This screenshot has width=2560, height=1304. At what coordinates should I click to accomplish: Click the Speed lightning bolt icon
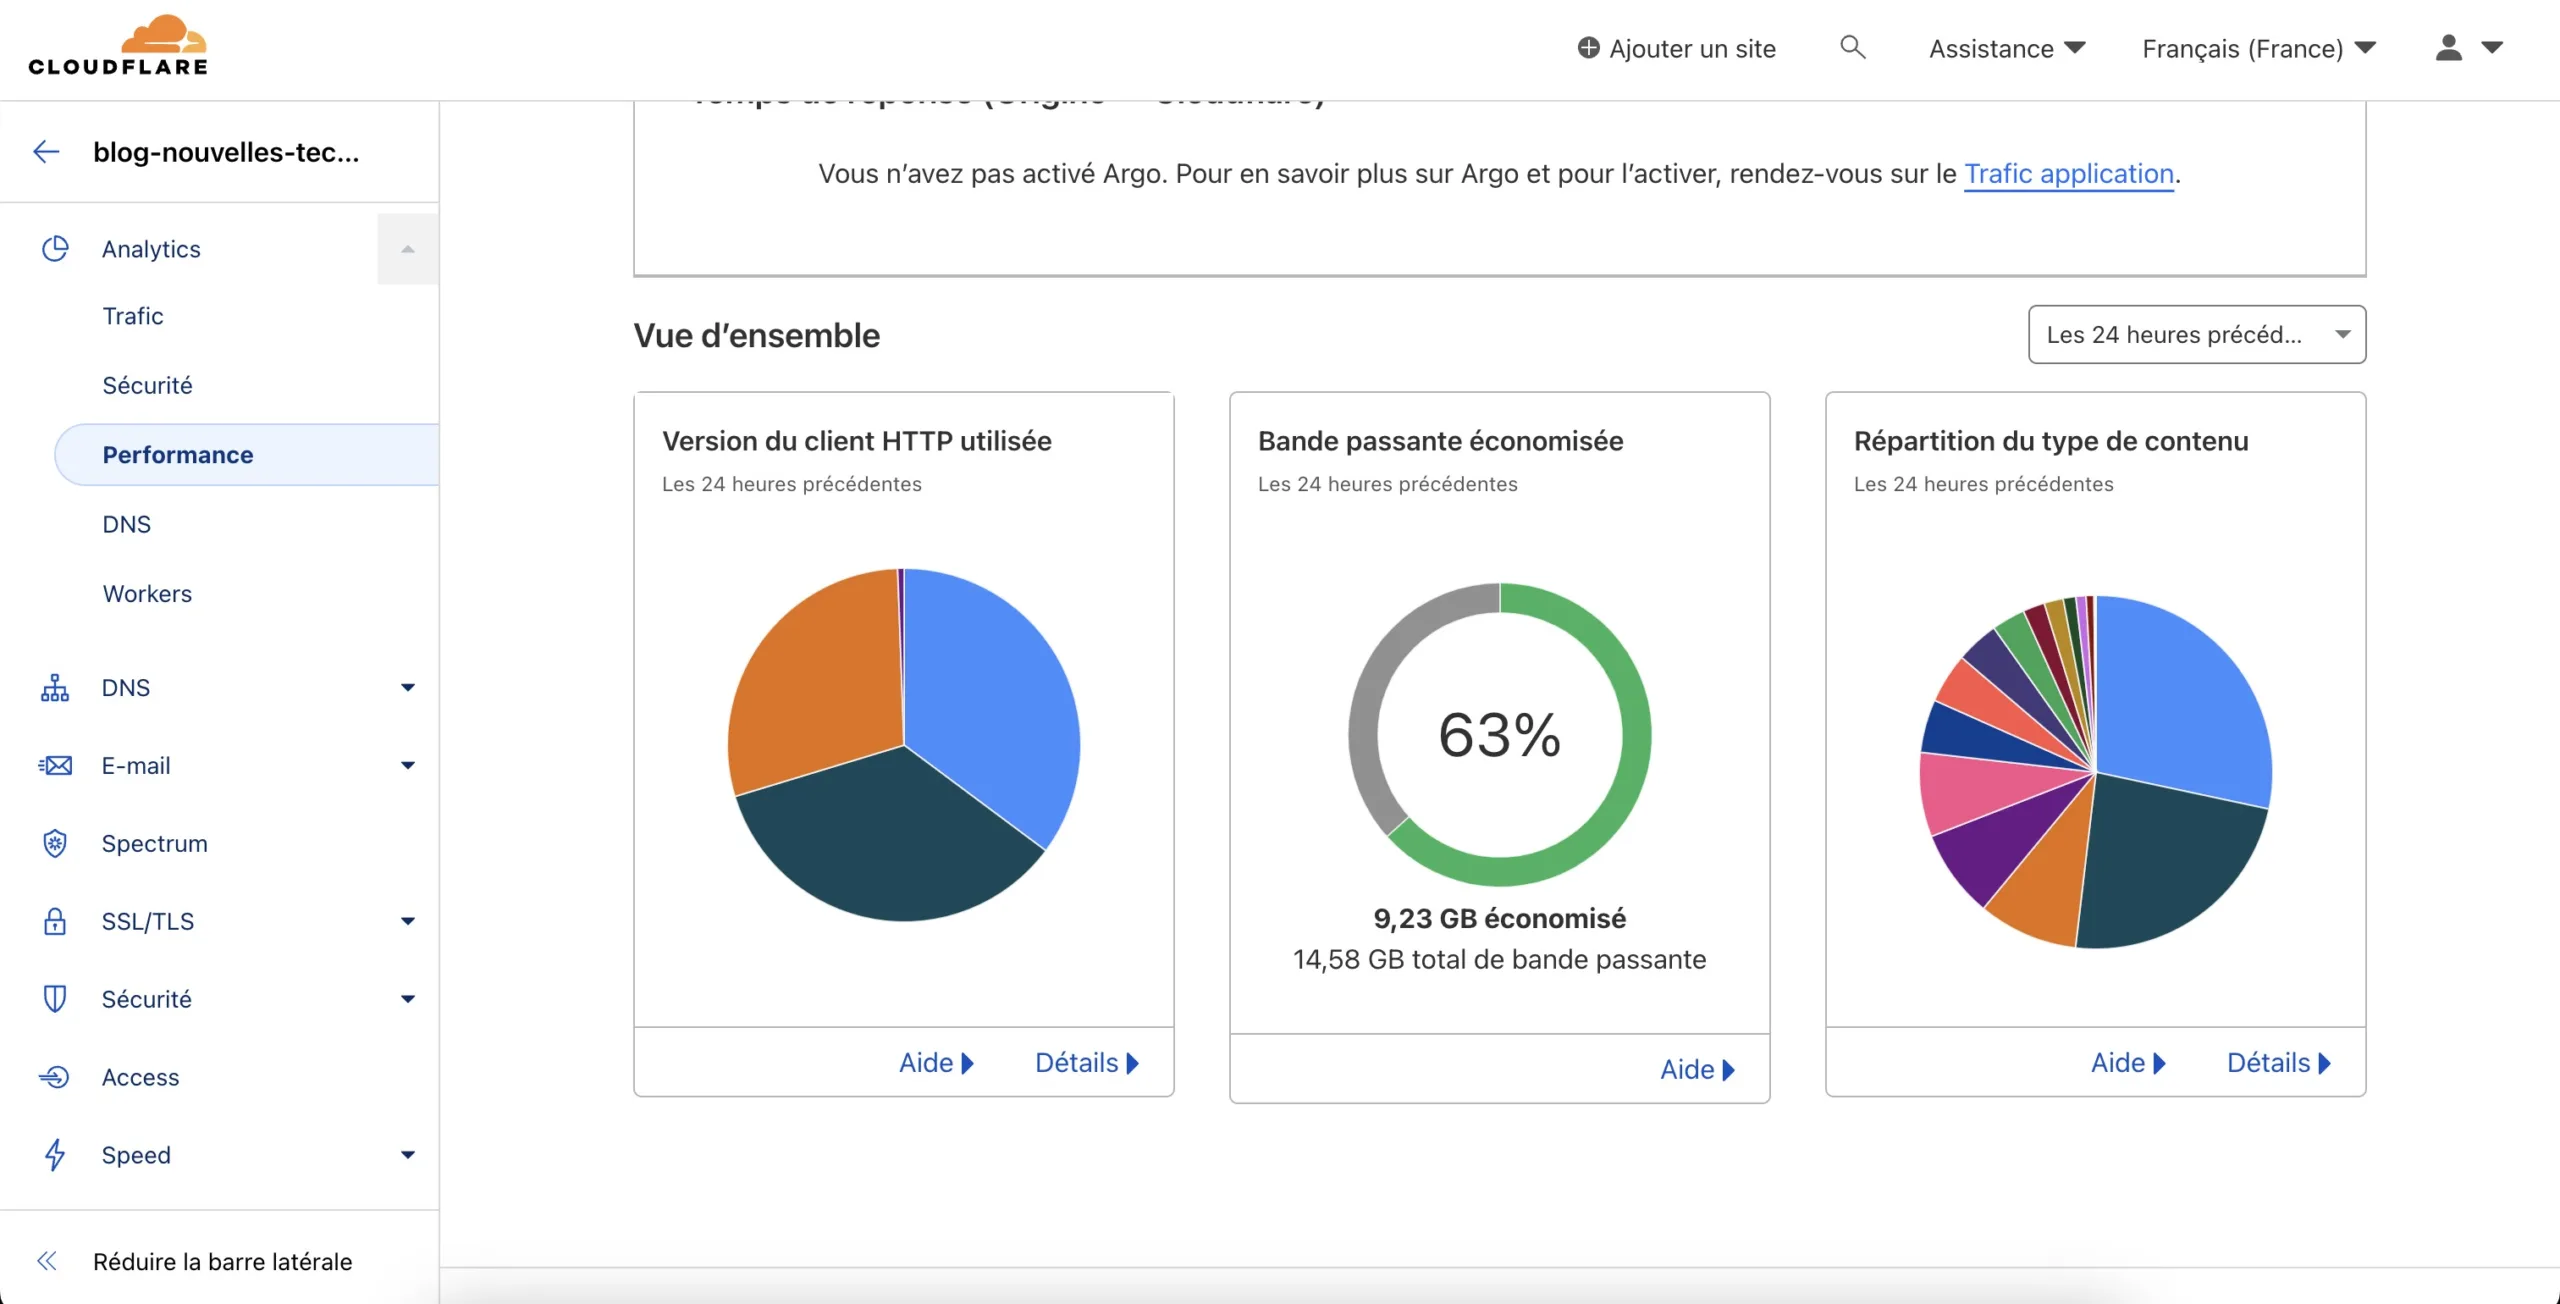55,1156
